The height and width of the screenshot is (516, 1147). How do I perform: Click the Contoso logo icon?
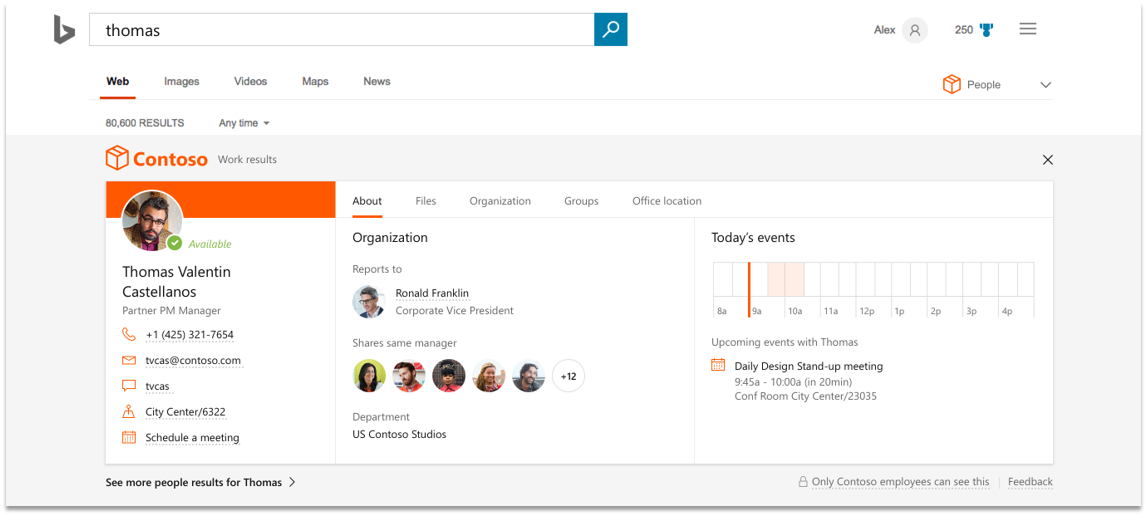point(117,158)
